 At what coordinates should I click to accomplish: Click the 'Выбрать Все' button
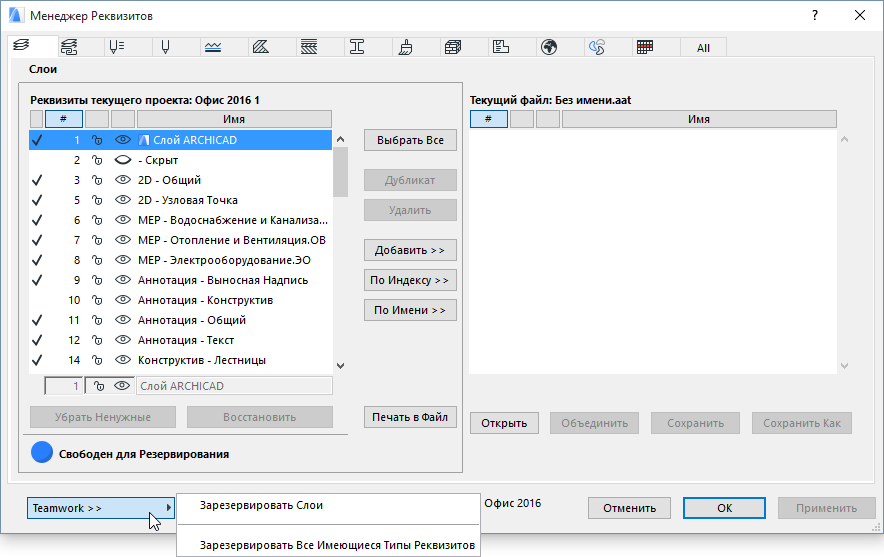tap(410, 140)
